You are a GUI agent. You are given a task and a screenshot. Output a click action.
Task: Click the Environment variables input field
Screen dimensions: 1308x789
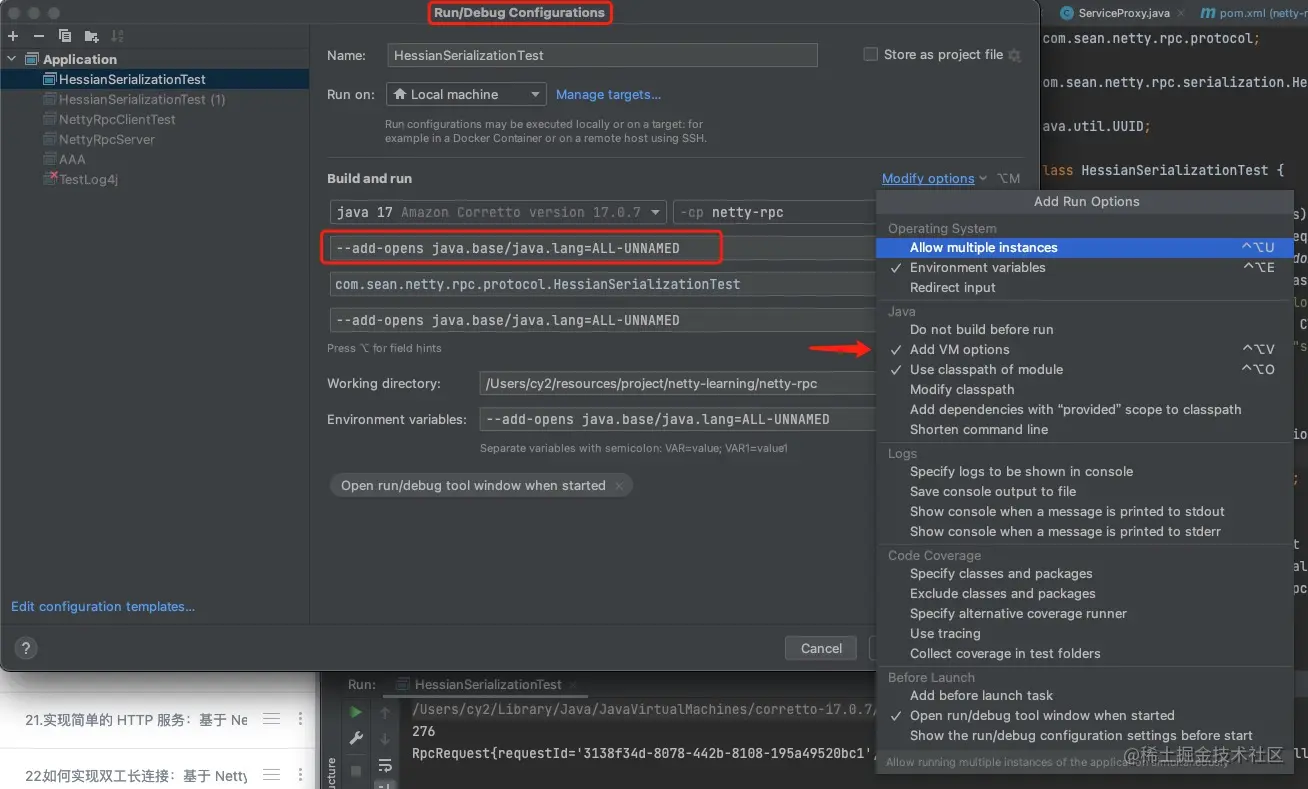[678, 419]
